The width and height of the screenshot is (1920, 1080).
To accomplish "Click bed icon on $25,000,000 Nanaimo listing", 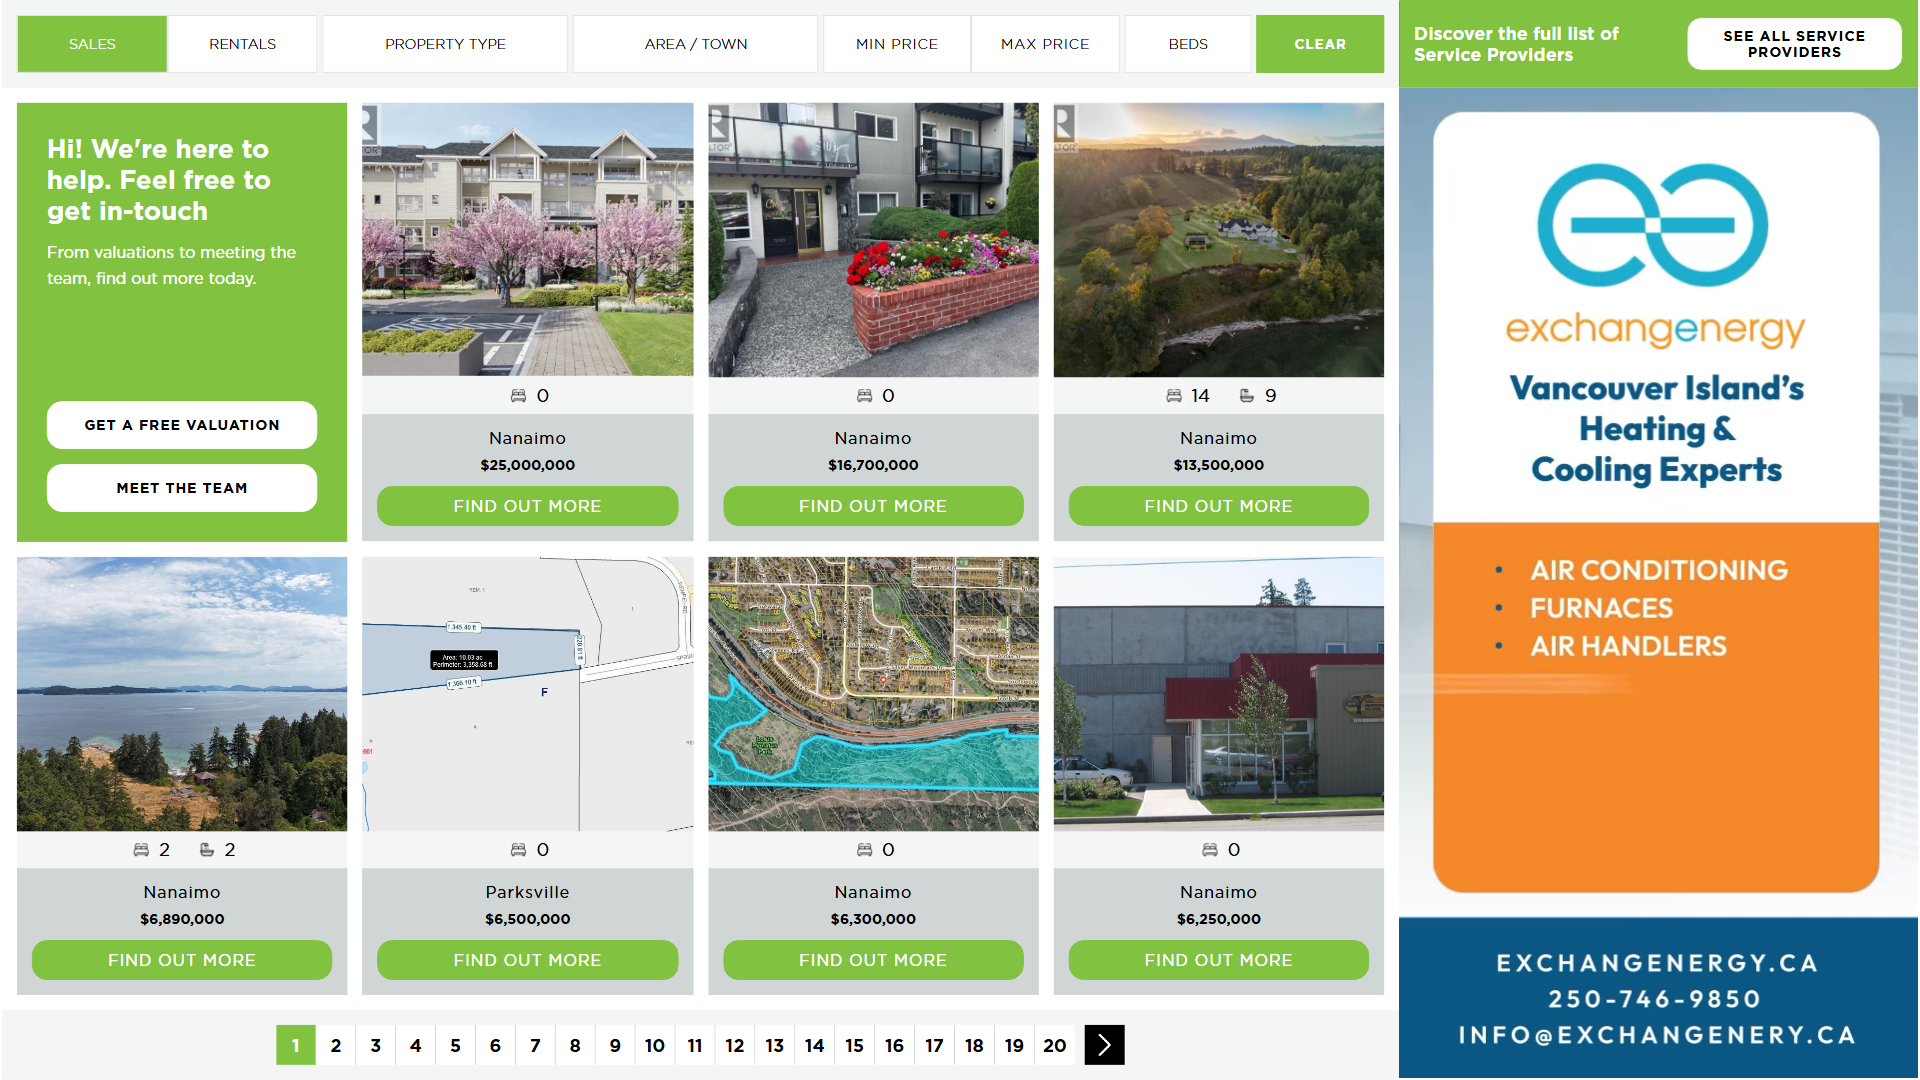I will coord(518,396).
